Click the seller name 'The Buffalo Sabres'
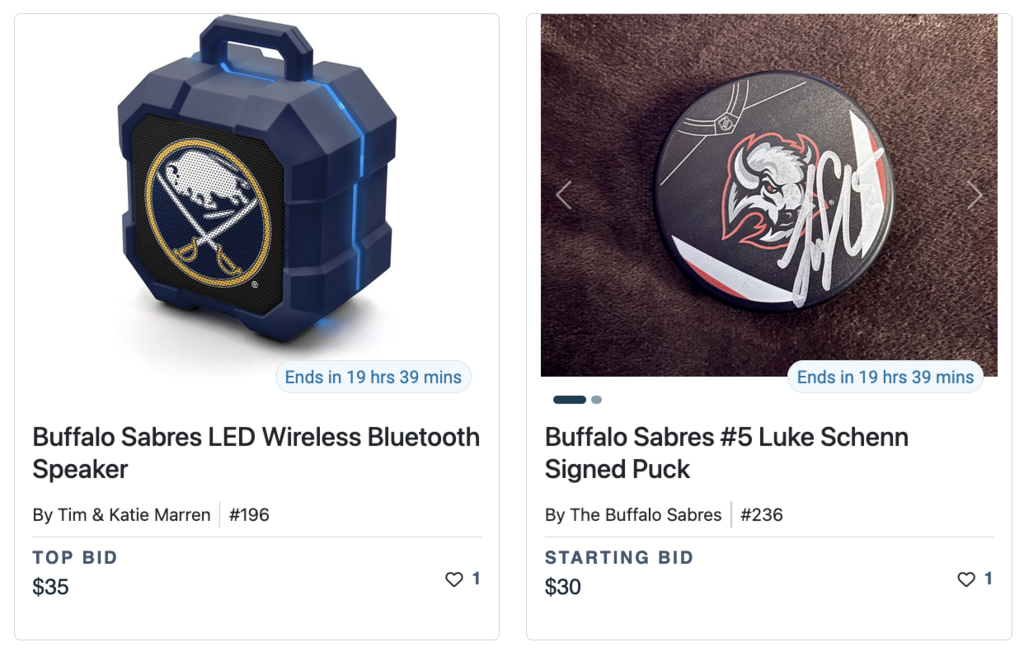 (634, 514)
